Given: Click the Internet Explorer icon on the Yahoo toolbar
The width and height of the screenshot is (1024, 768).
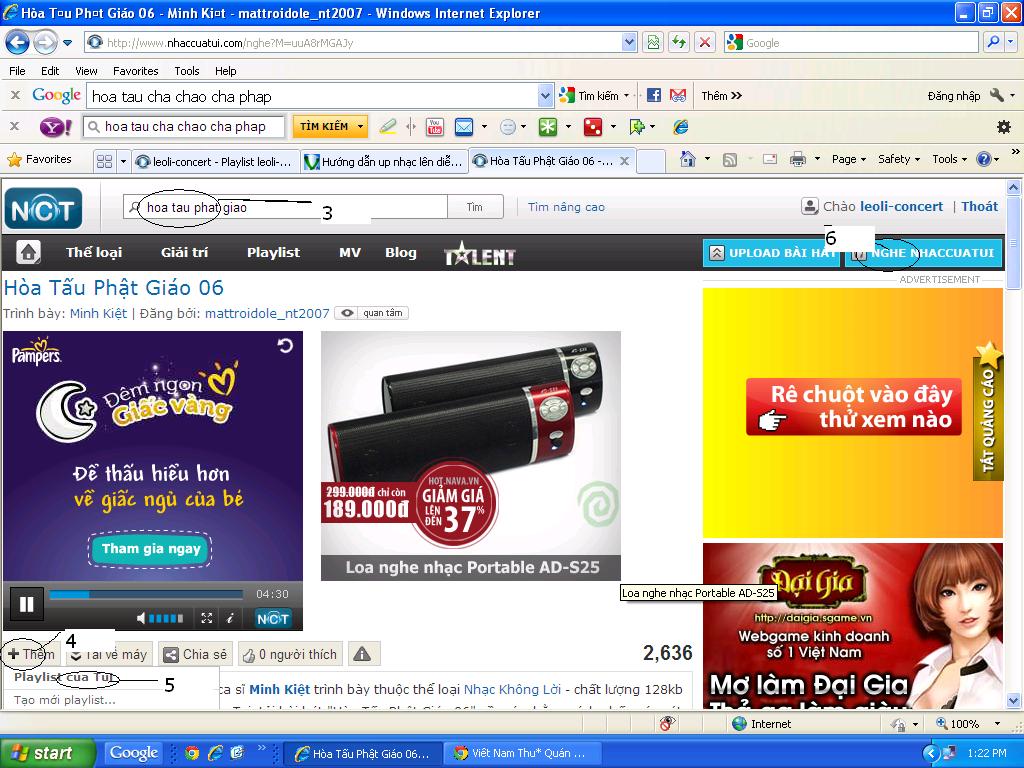Looking at the screenshot, I should (x=680, y=127).
